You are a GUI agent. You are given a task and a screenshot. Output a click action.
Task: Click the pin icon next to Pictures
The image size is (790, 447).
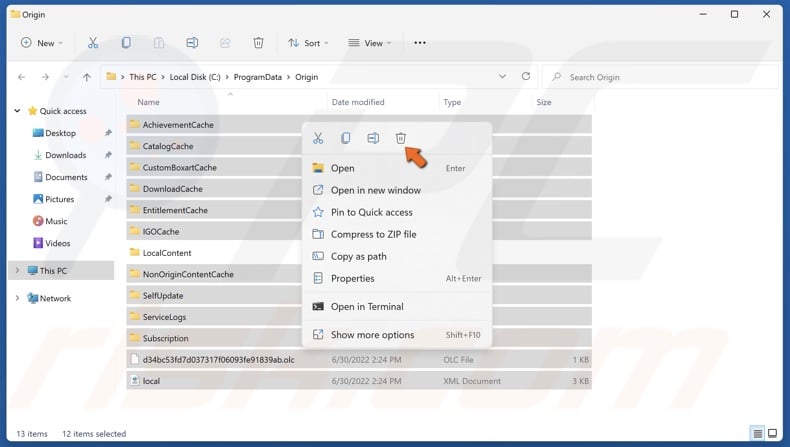[108, 199]
